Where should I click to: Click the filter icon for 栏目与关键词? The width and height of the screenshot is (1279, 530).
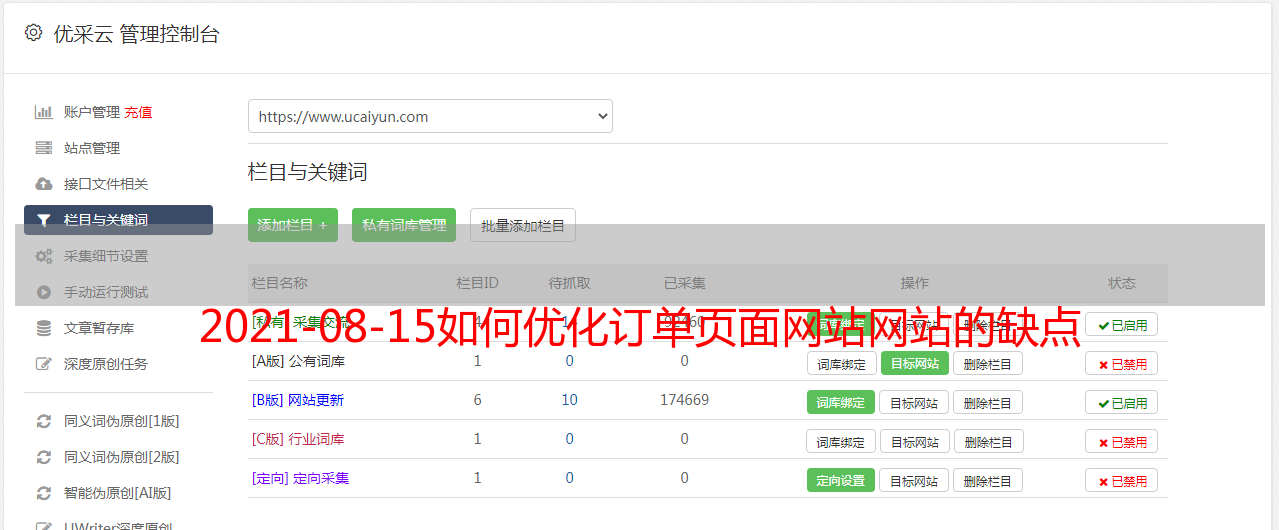coord(44,220)
